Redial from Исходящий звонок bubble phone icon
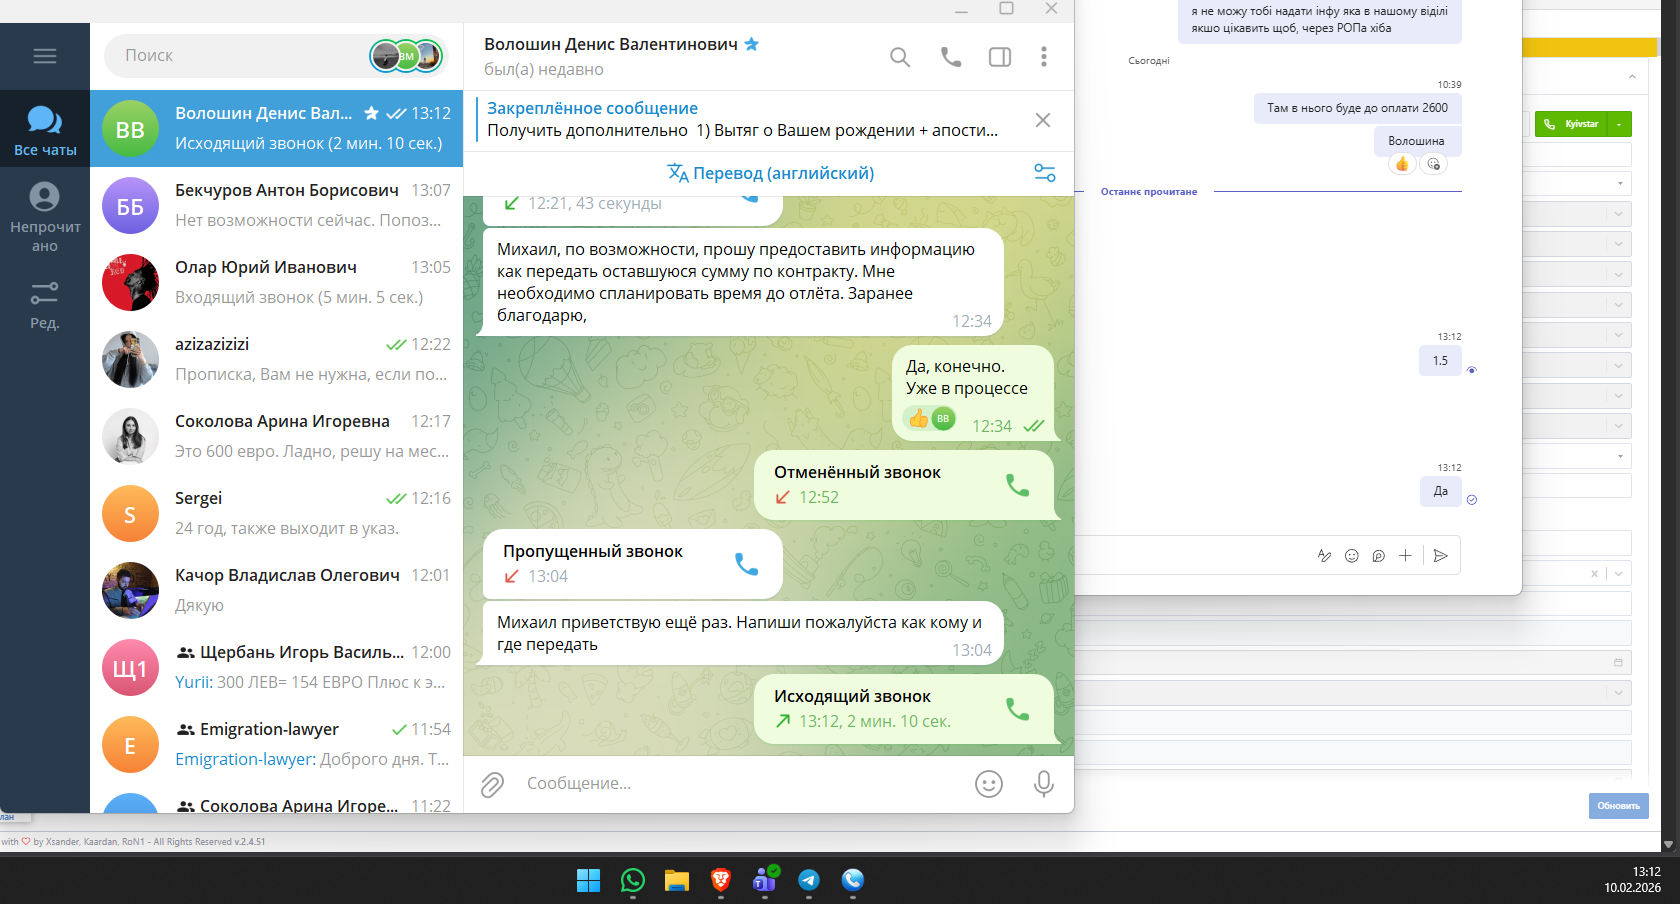Image resolution: width=1680 pixels, height=904 pixels. tap(1017, 709)
